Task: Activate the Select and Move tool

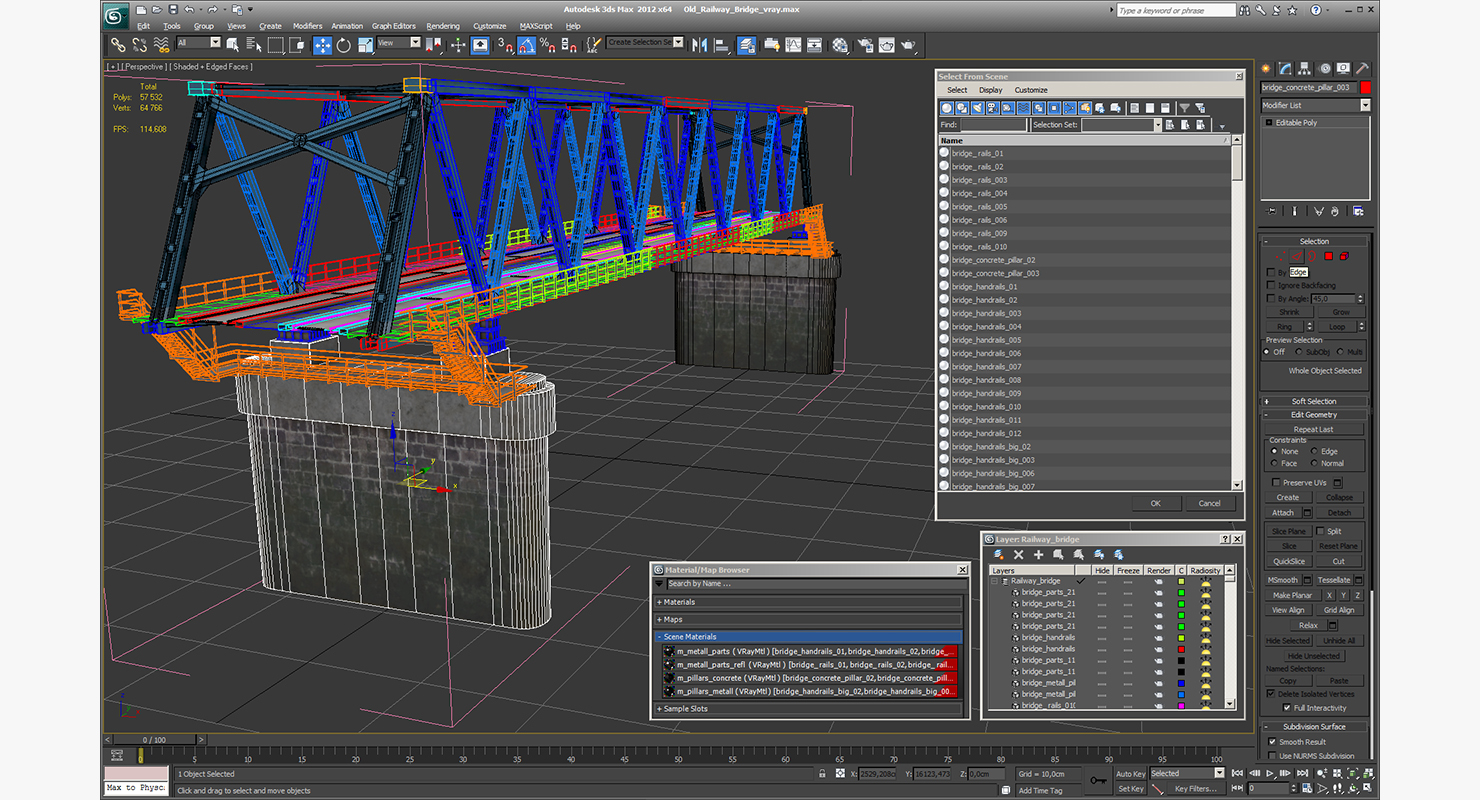Action: point(322,45)
